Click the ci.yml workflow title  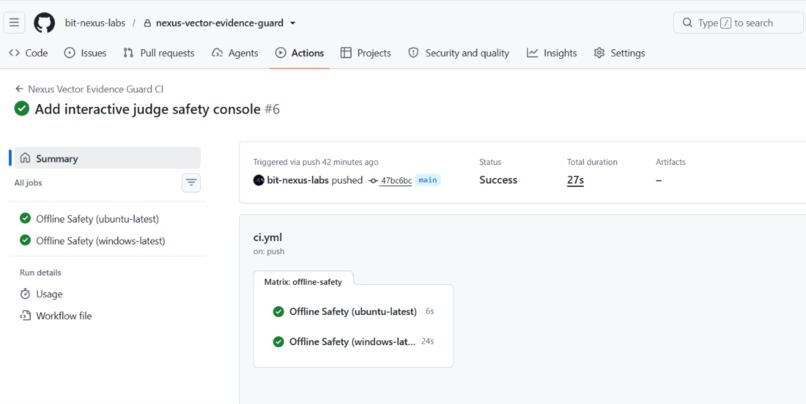(267, 237)
